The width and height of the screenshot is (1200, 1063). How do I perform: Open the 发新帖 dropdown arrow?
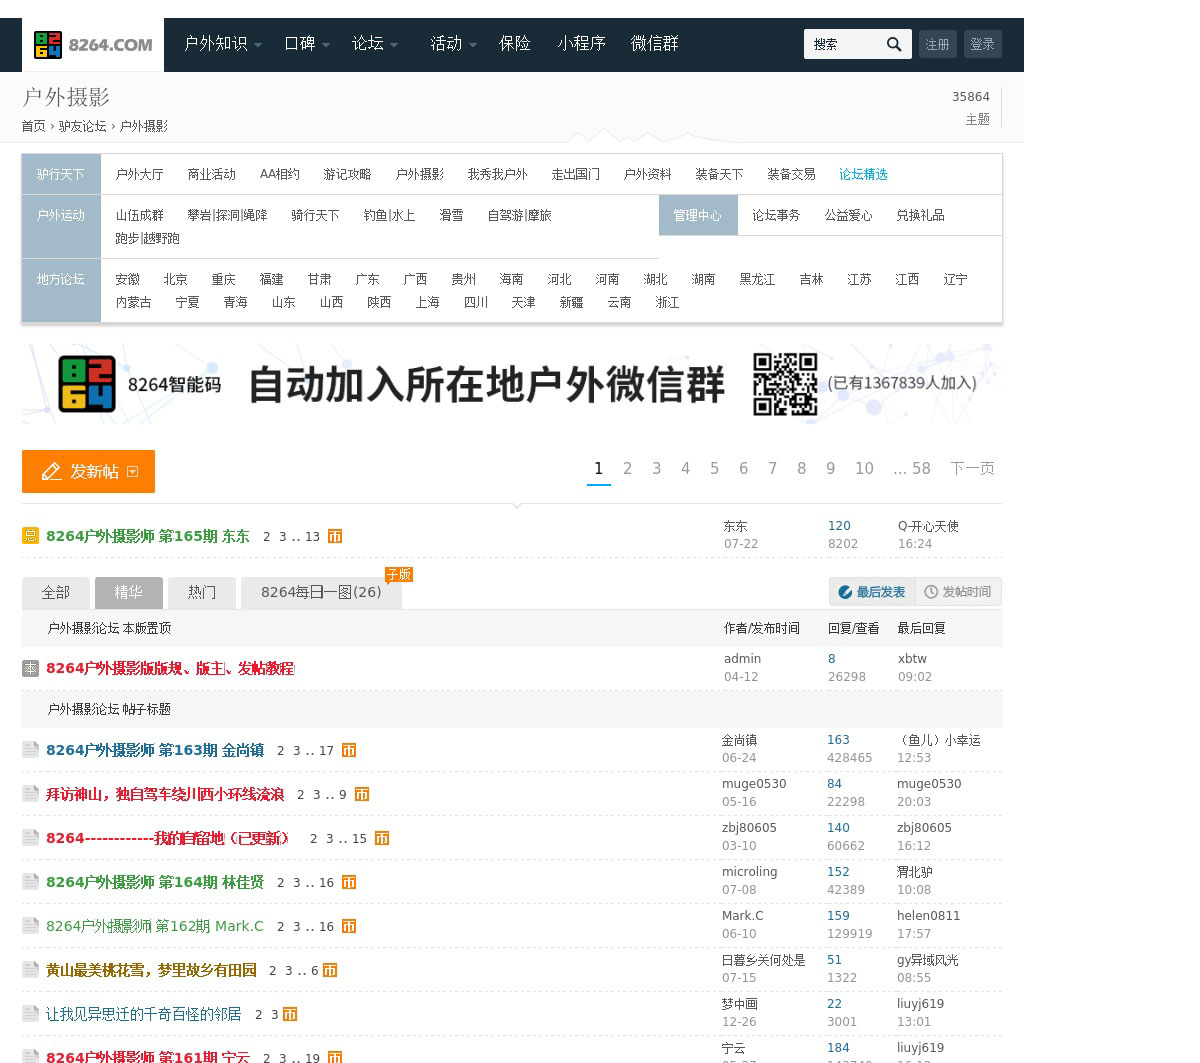(x=133, y=472)
